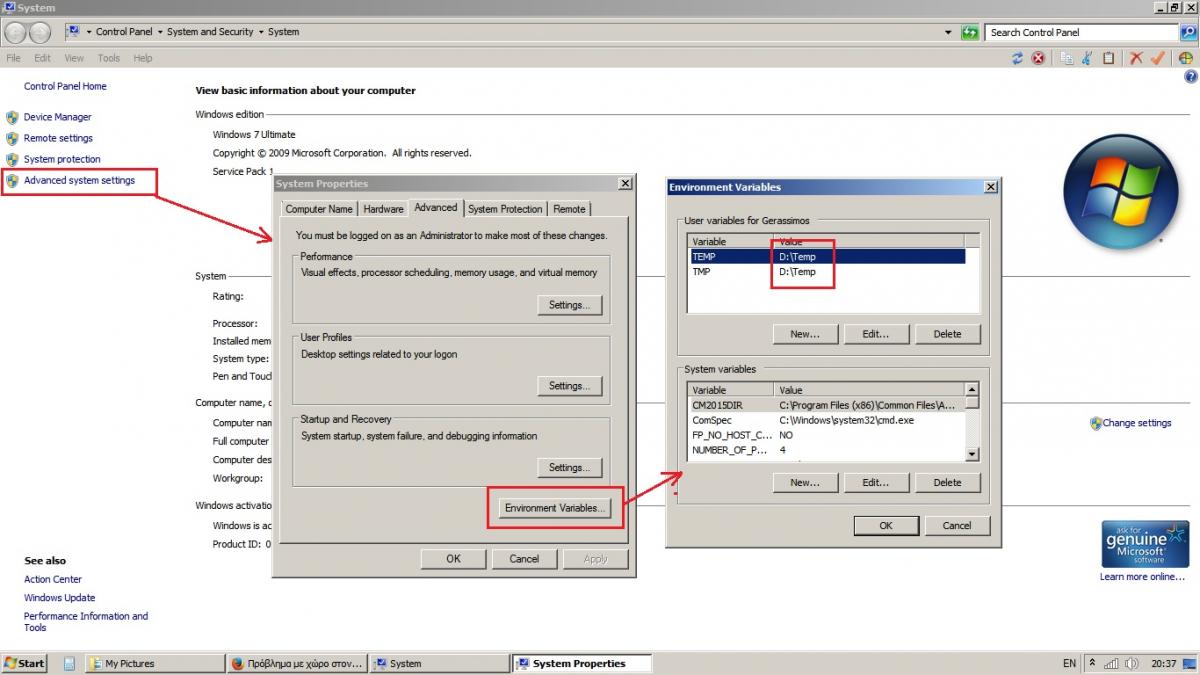
Task: Select the TMP user variable row
Action: pos(827,272)
